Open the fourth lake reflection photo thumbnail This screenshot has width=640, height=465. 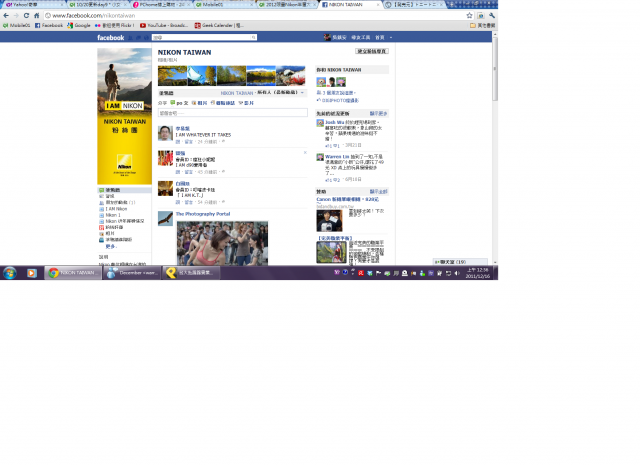click(261, 76)
